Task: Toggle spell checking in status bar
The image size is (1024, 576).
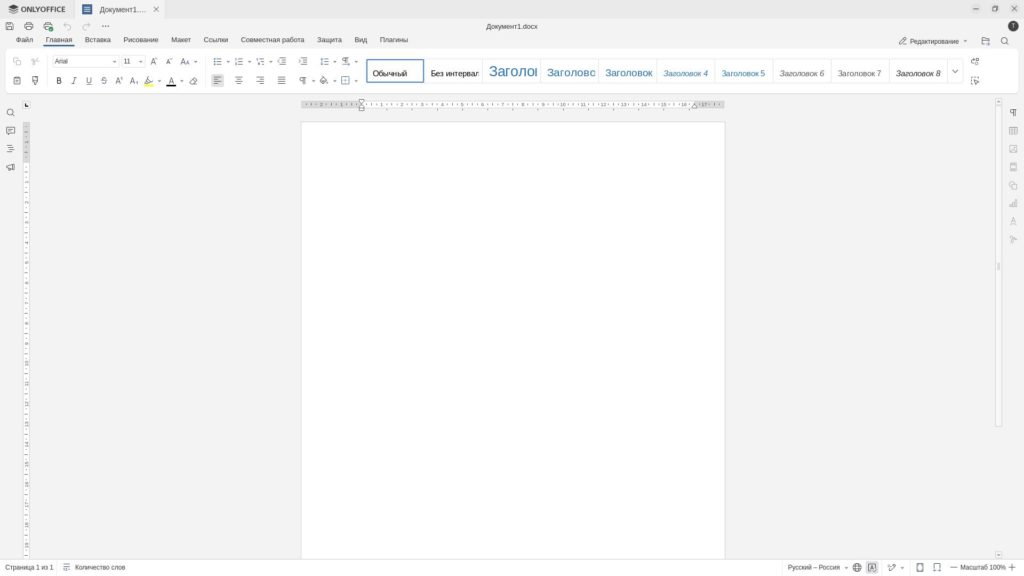Action: (873, 567)
